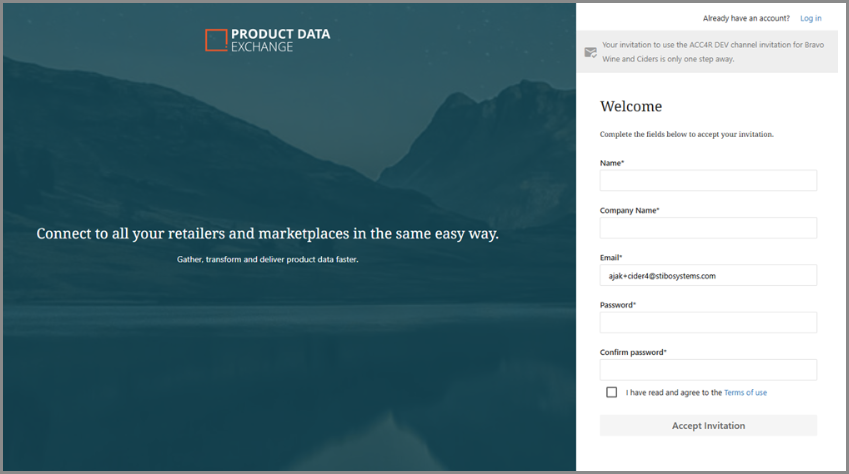Click the Welcome heading

(x=631, y=107)
